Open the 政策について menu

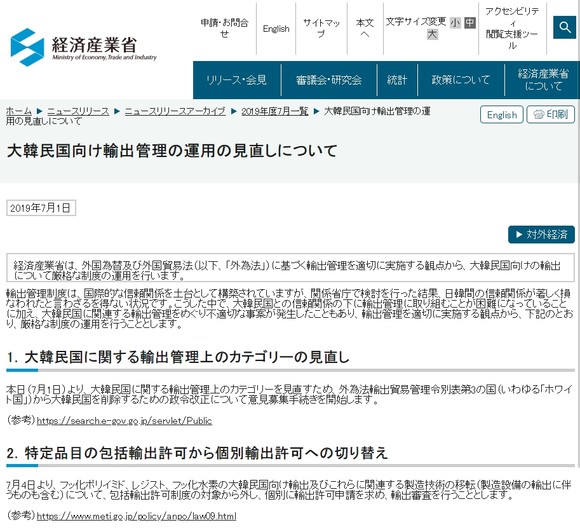[x=461, y=80]
